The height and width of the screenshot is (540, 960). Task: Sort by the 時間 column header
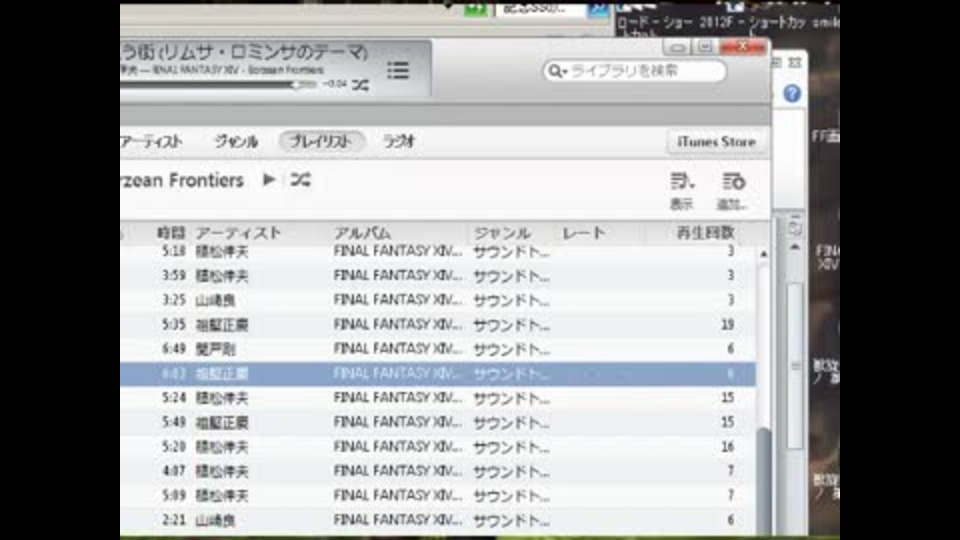point(171,233)
